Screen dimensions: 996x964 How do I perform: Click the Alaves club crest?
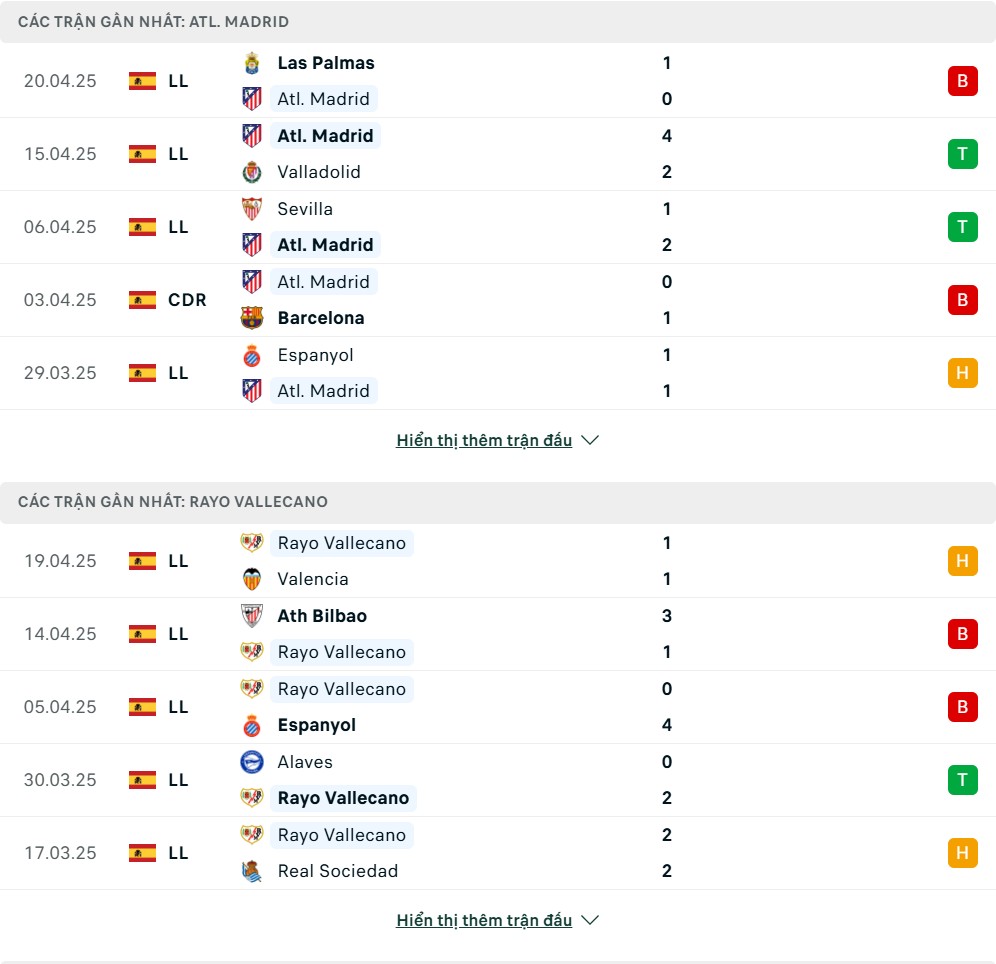point(252,761)
